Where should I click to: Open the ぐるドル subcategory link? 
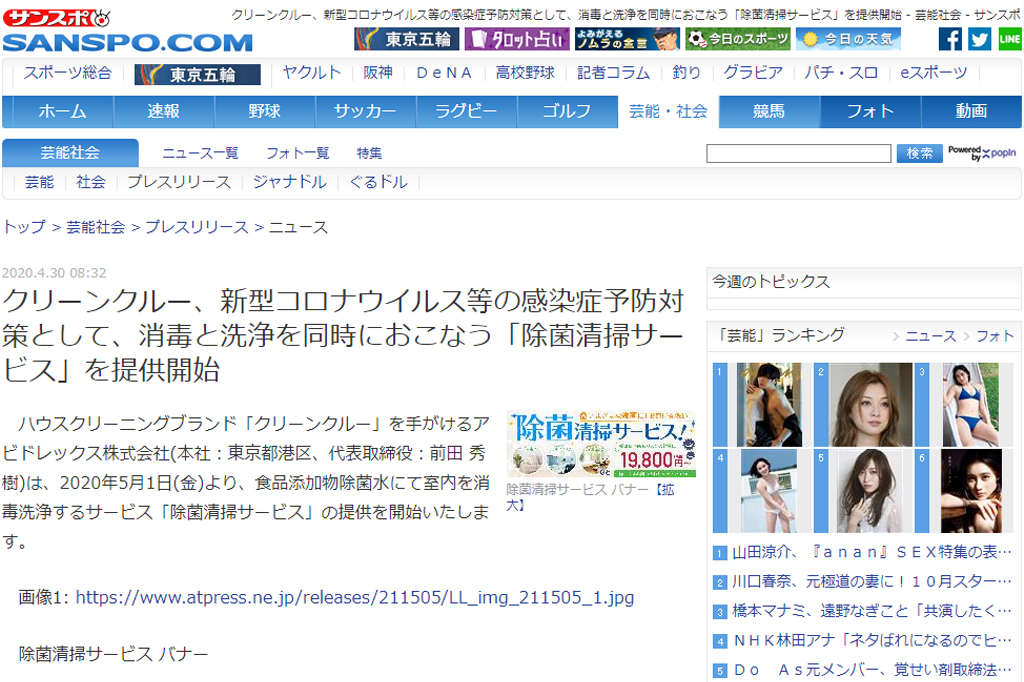[x=379, y=182]
